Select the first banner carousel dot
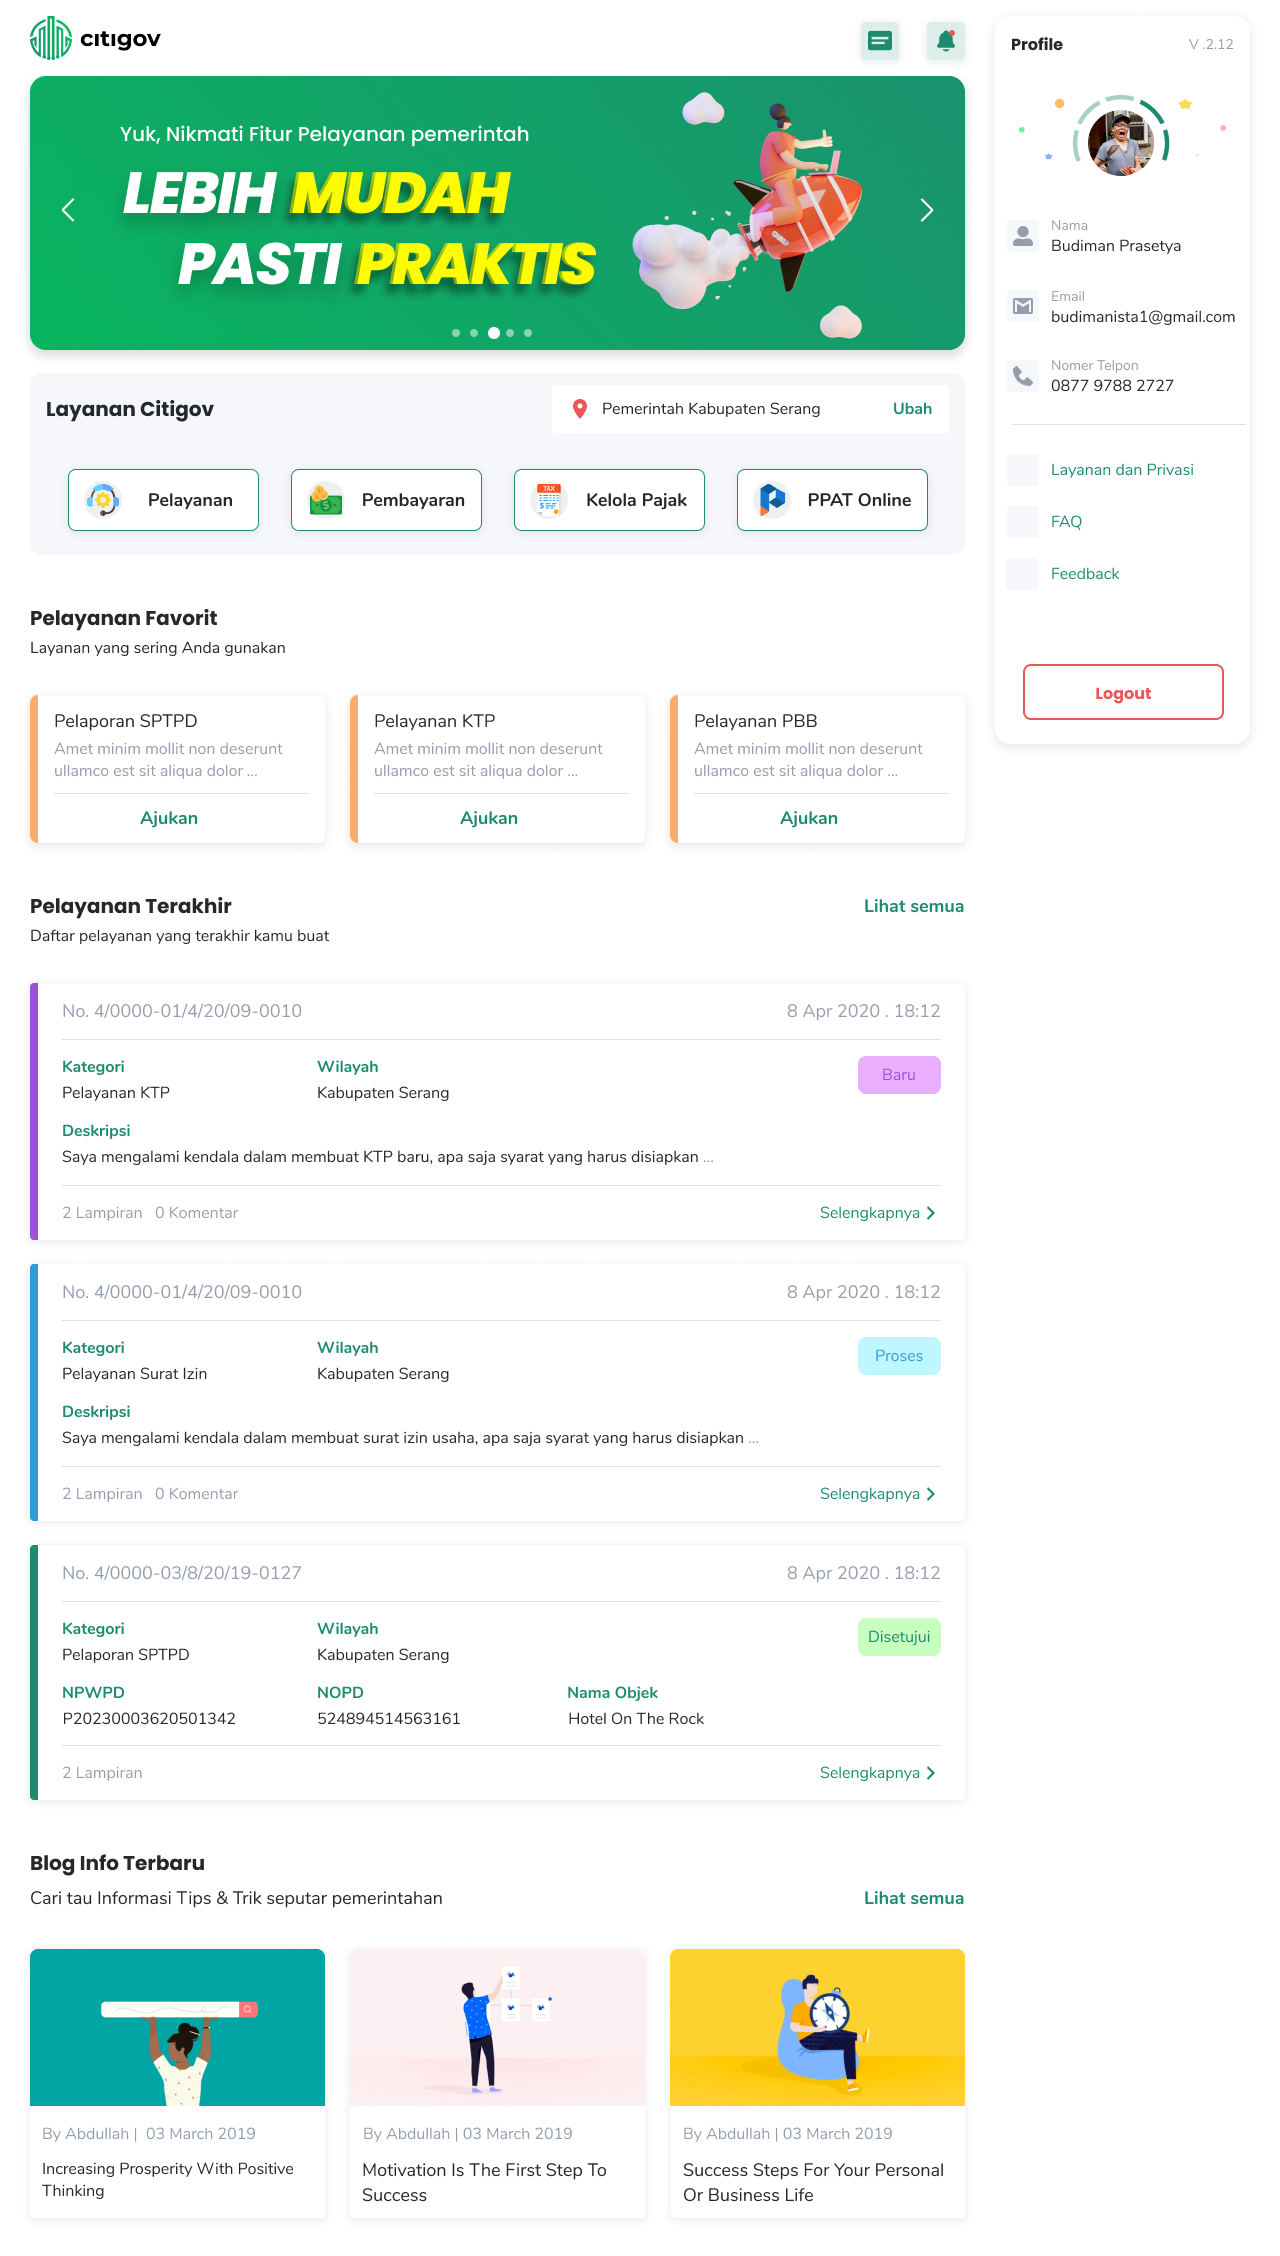The width and height of the screenshot is (1280, 2256). pos(456,333)
